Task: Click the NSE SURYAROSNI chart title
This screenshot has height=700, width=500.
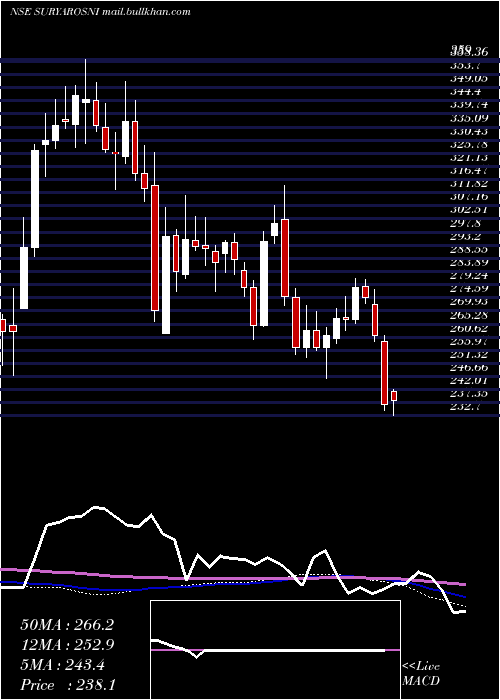Action: [54, 12]
